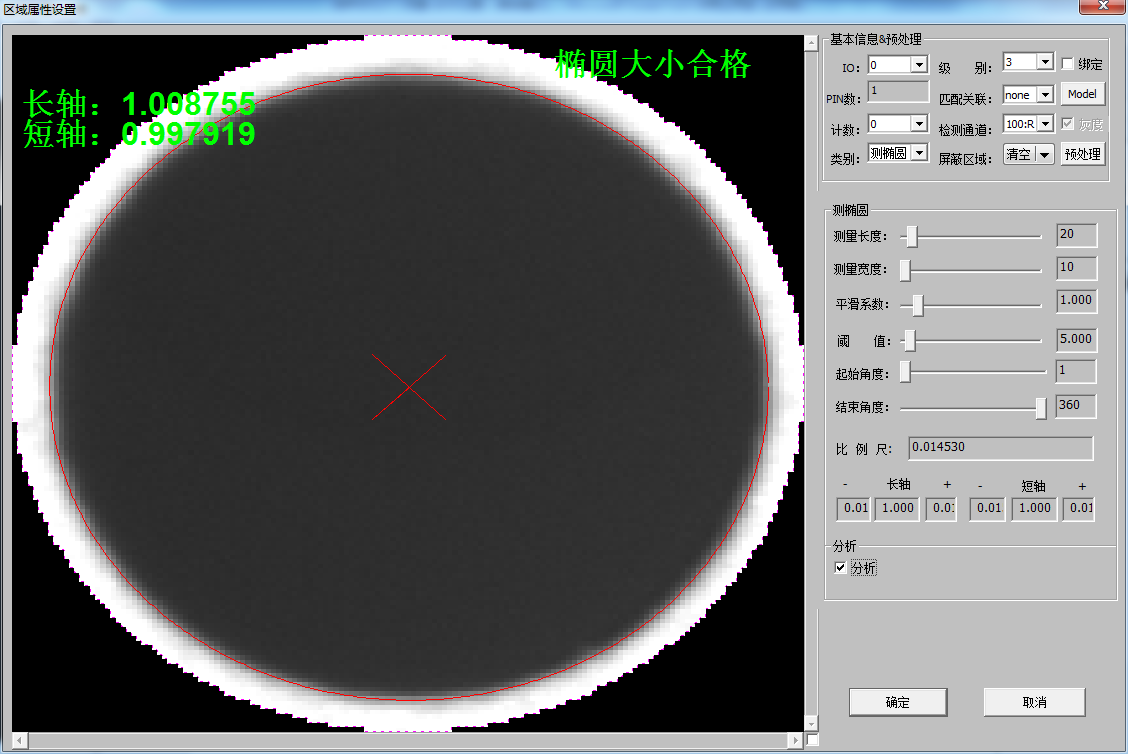Click the 结束角度 slider handle
Screen dimensions: 1128x754
click(x=1041, y=408)
